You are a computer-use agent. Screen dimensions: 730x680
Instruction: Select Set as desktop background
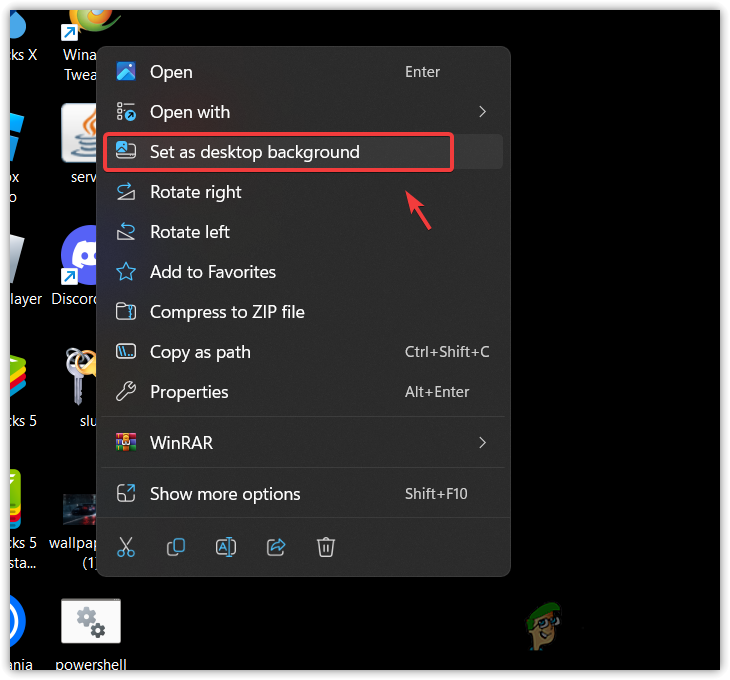(303, 152)
